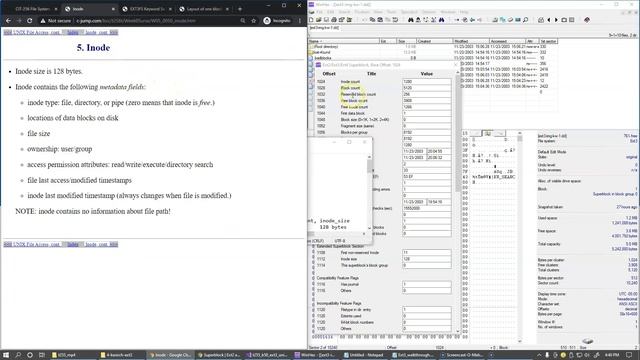Click Notepad horizontal scrollbar right arrow
The width and height of the screenshot is (640, 360).
point(364,234)
